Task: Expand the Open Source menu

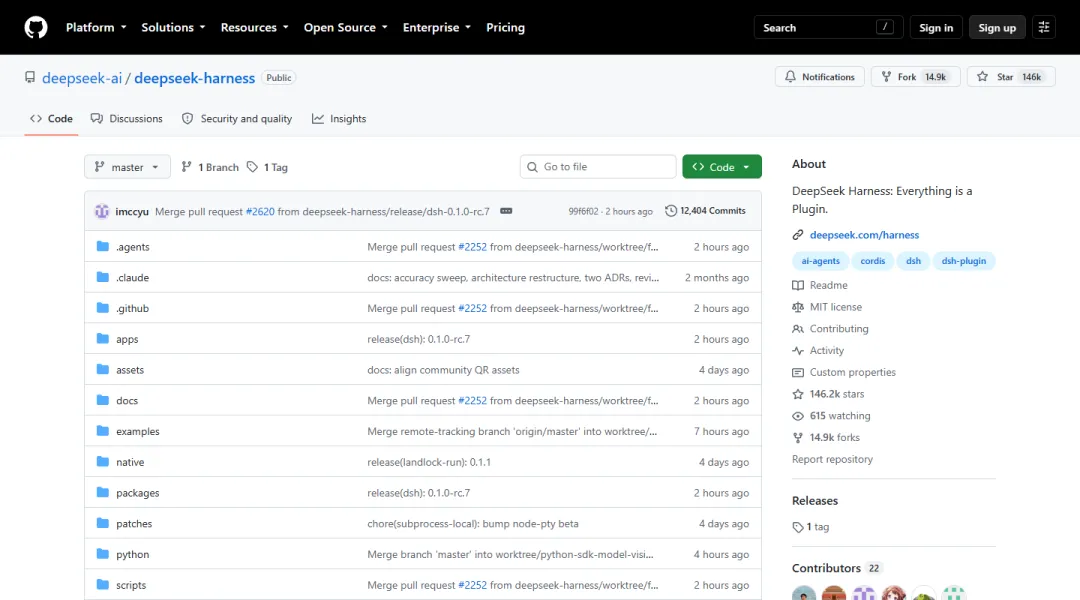Action: click(x=345, y=28)
